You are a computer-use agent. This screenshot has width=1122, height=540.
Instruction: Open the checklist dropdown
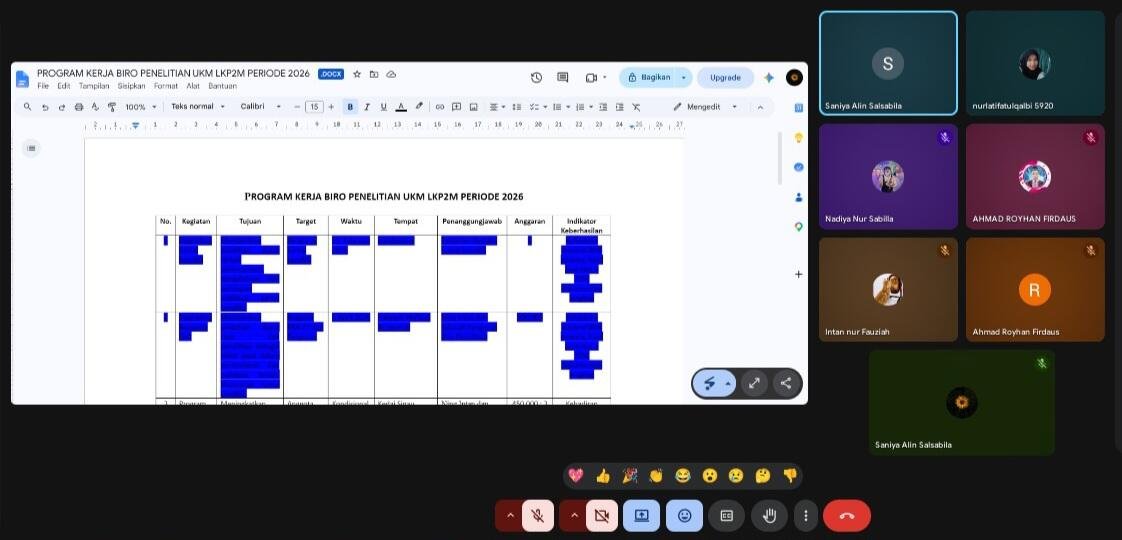[x=537, y=107]
